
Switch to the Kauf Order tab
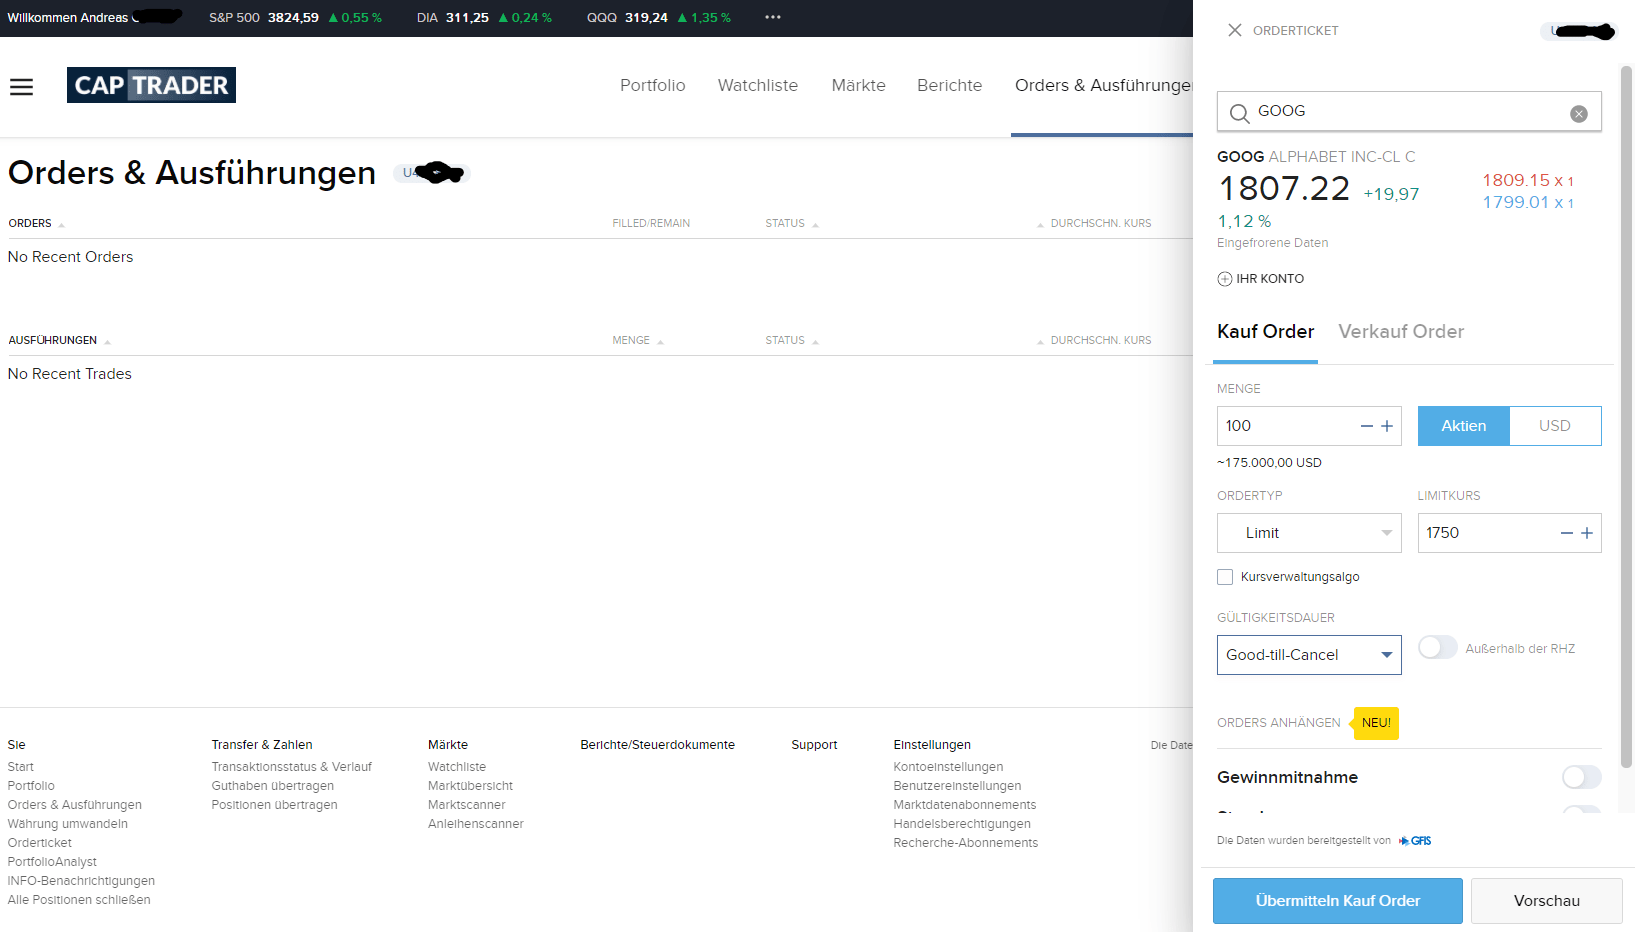(x=1266, y=332)
